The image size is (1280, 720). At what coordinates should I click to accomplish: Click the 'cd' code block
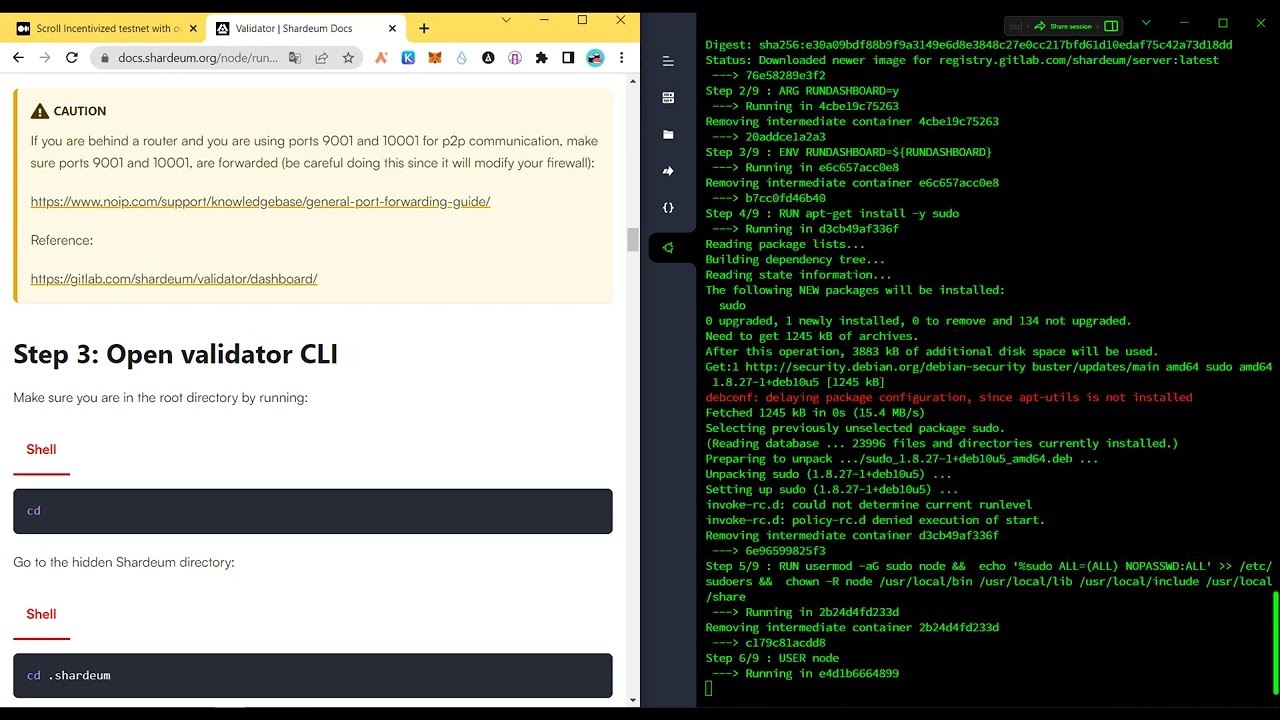click(x=313, y=511)
